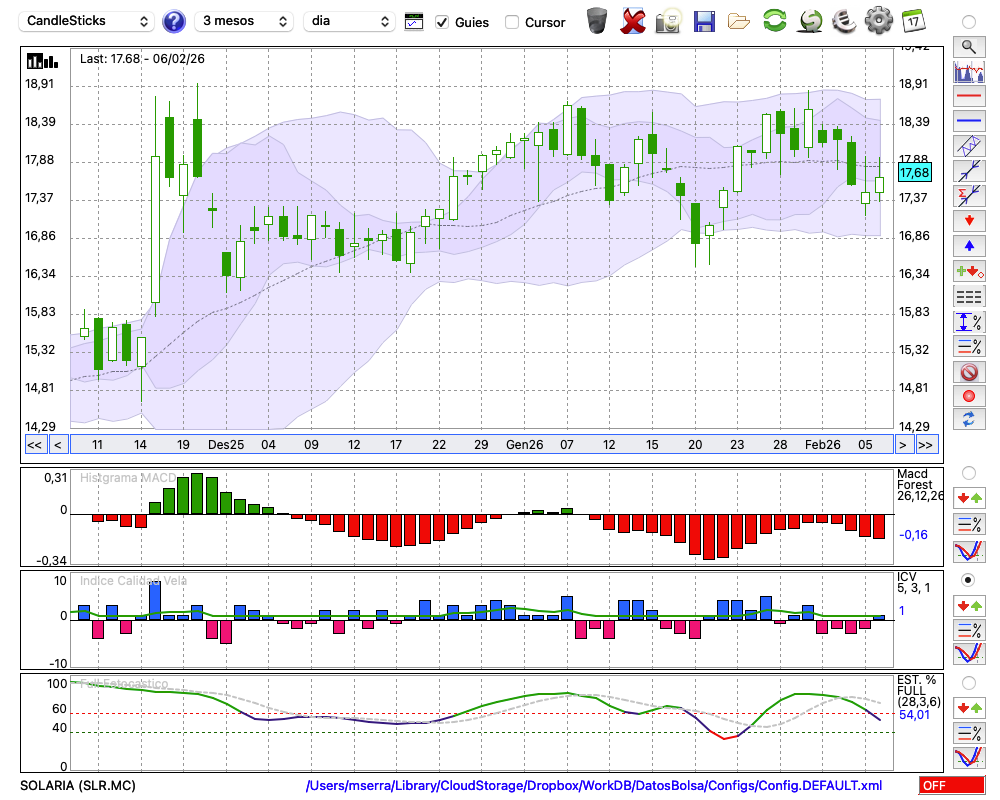Click ICV panel red-green arrows icon

(x=969, y=605)
